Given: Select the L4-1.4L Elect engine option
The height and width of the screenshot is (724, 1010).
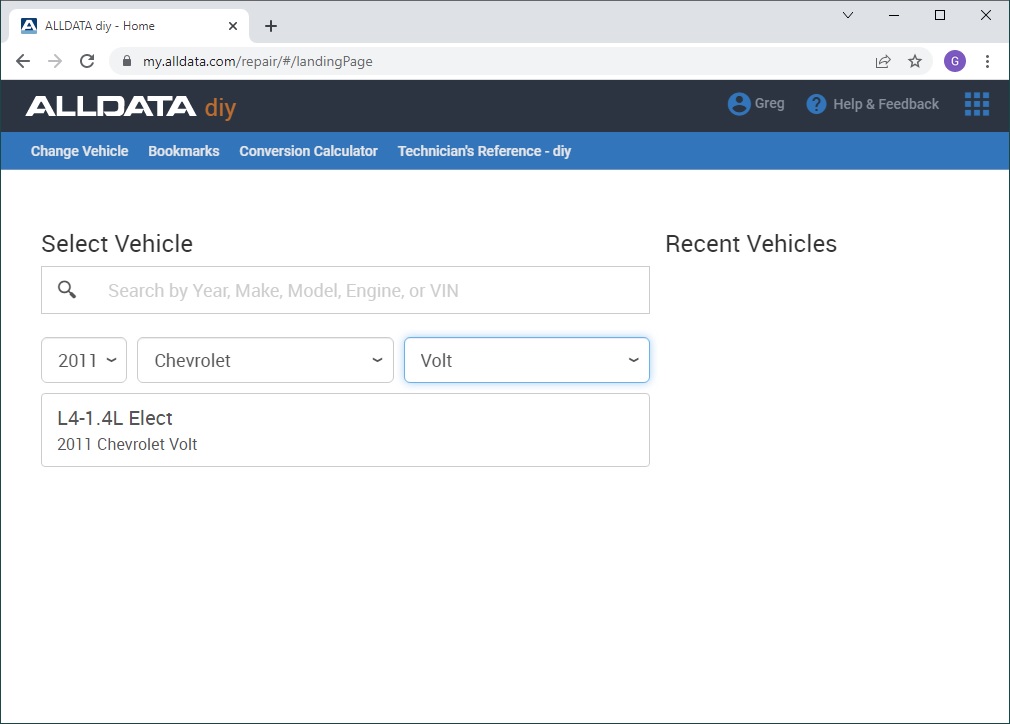Looking at the screenshot, I should tap(345, 430).
